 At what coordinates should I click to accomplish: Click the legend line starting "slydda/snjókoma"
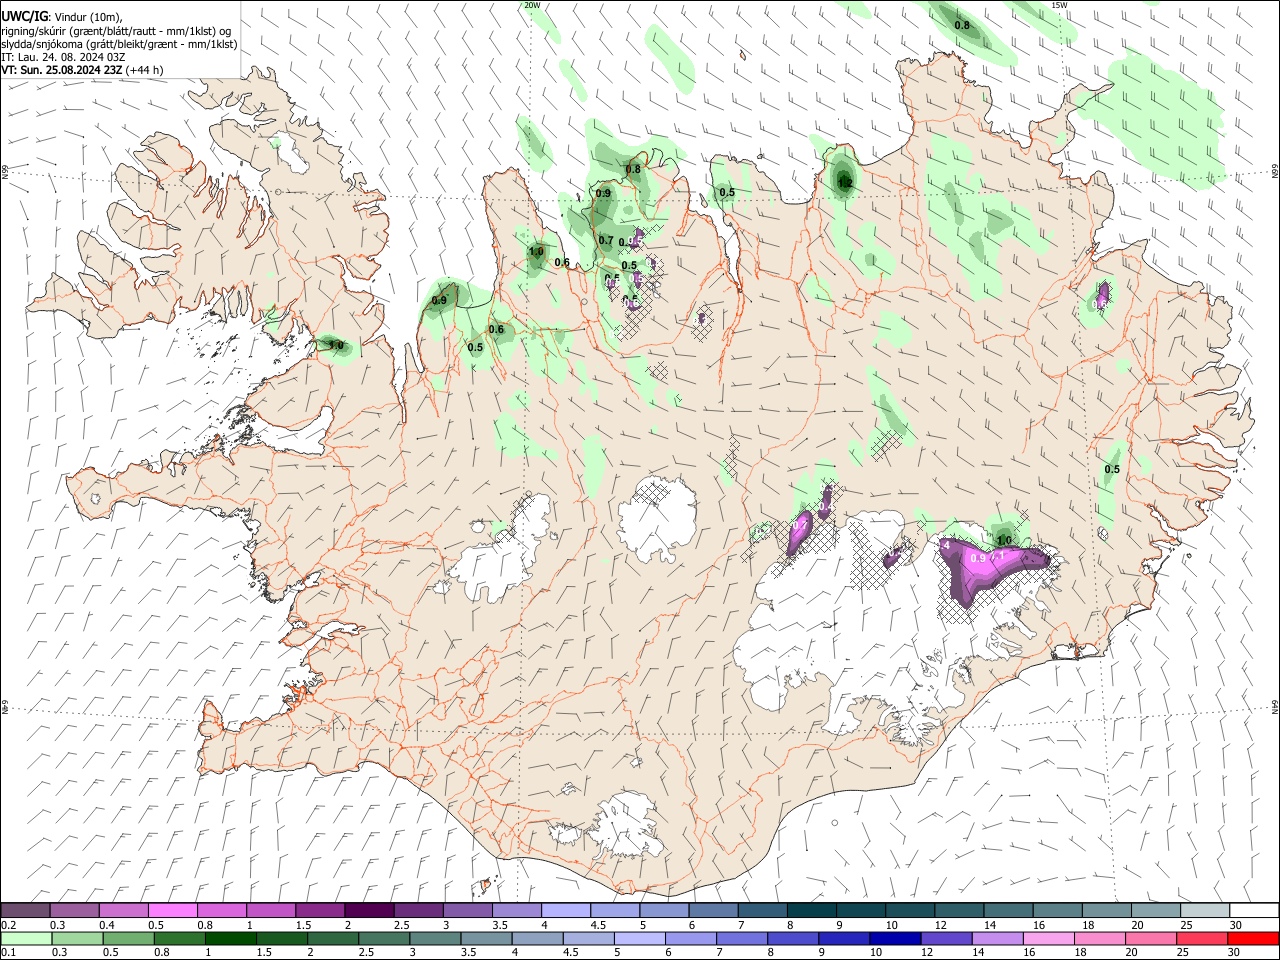120,44
